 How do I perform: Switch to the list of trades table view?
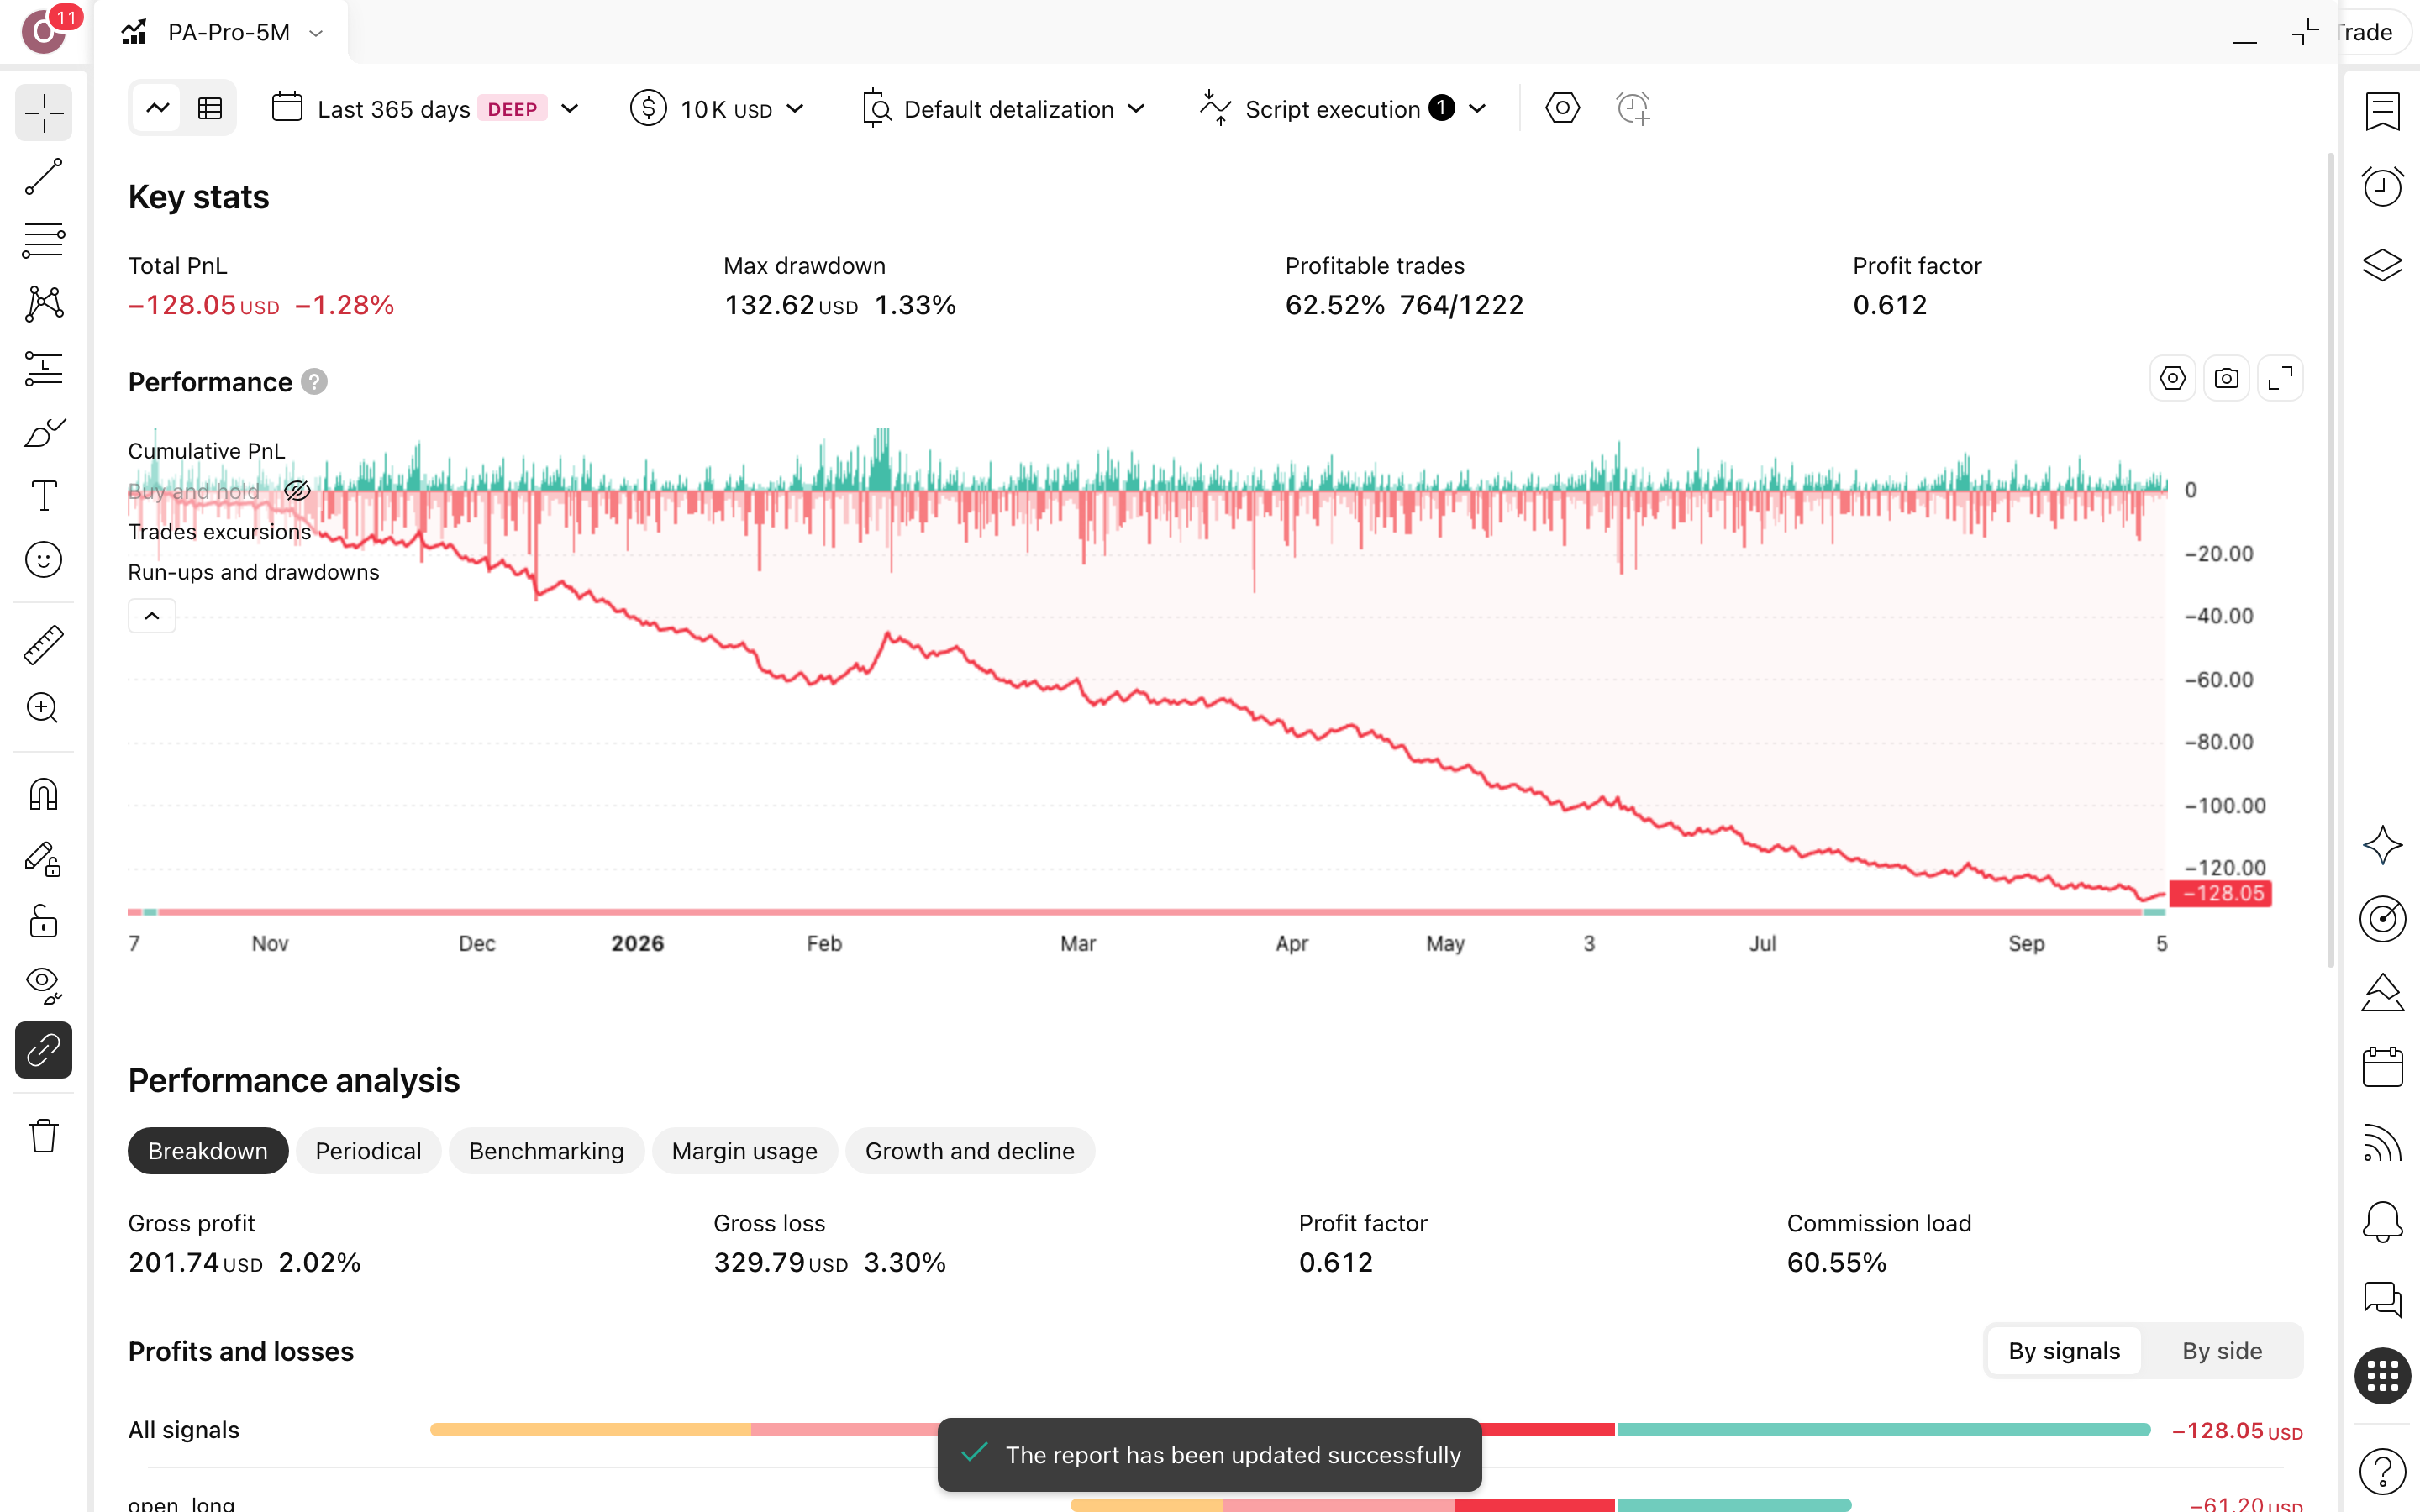click(x=210, y=108)
